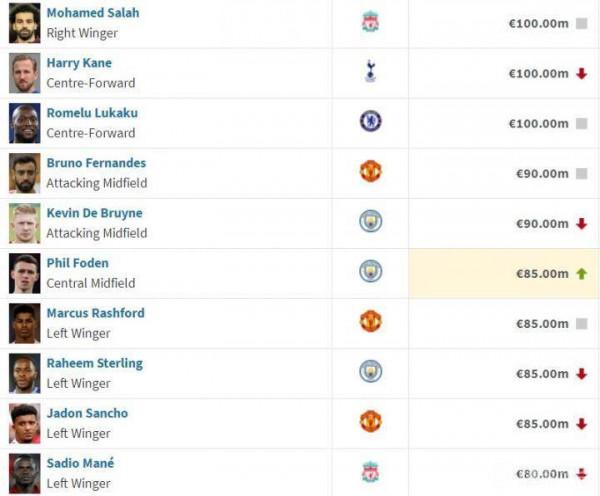
Task: Click Manchester United crest in Jadon Sancho row
Action: tap(370, 422)
